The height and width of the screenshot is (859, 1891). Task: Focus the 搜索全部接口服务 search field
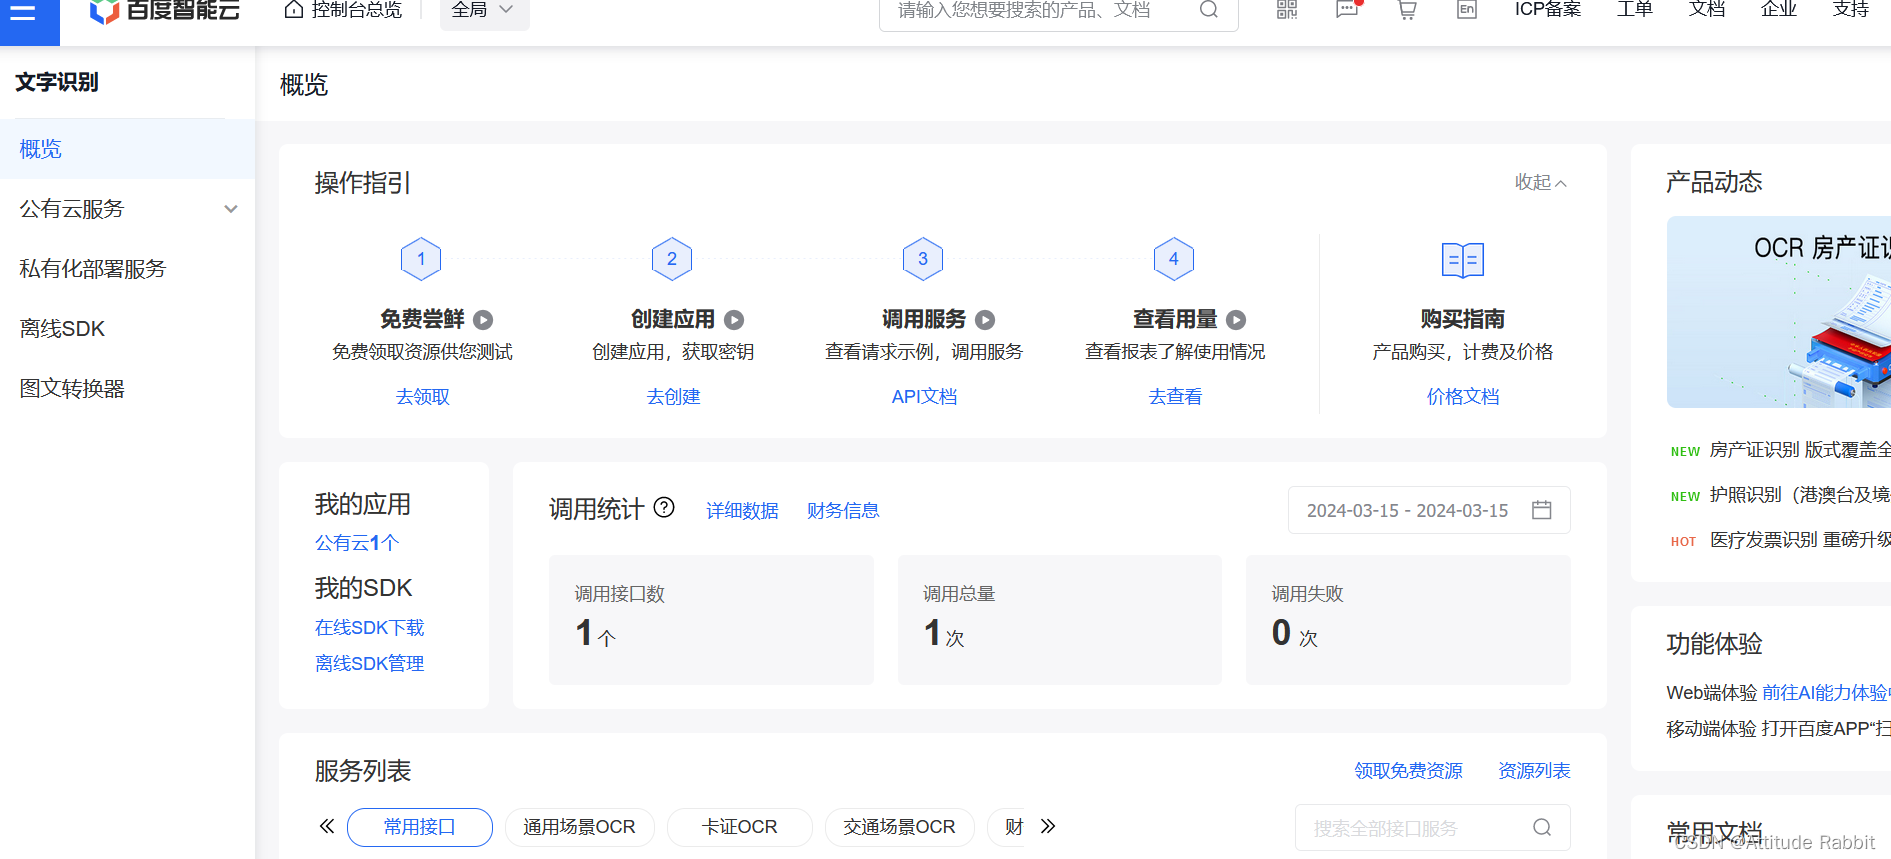[1432, 828]
